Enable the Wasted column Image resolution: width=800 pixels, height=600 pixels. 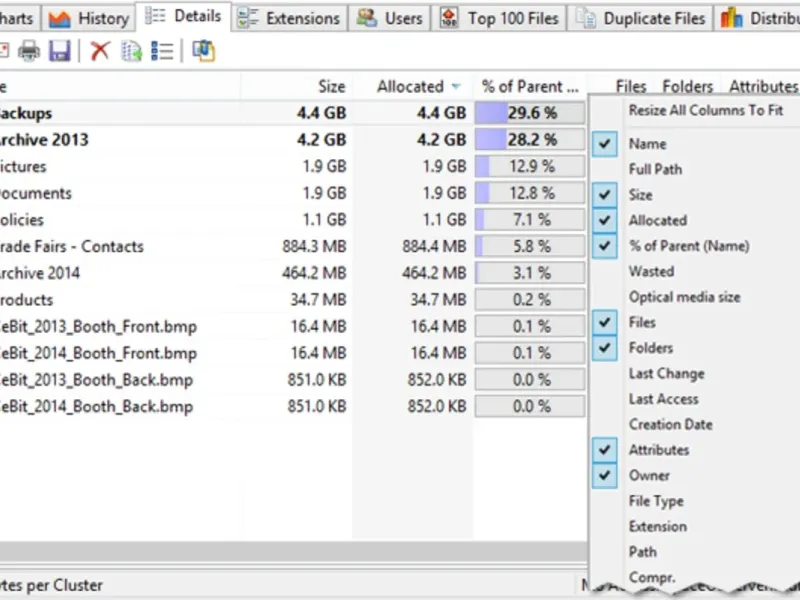pos(652,271)
